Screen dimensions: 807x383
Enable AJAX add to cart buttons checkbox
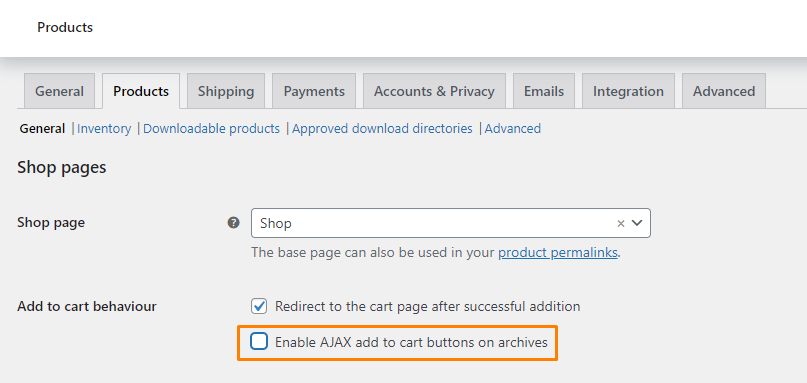pos(259,341)
